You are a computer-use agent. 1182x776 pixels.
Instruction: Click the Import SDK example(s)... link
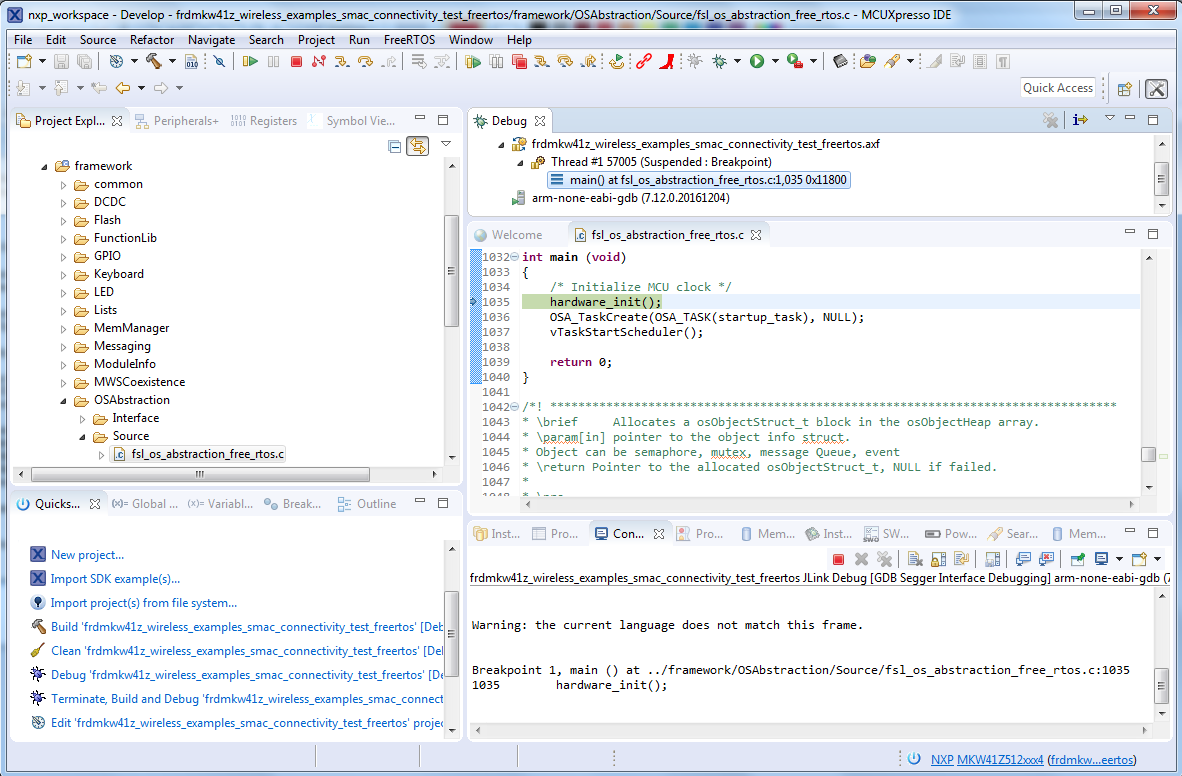[x=115, y=579]
